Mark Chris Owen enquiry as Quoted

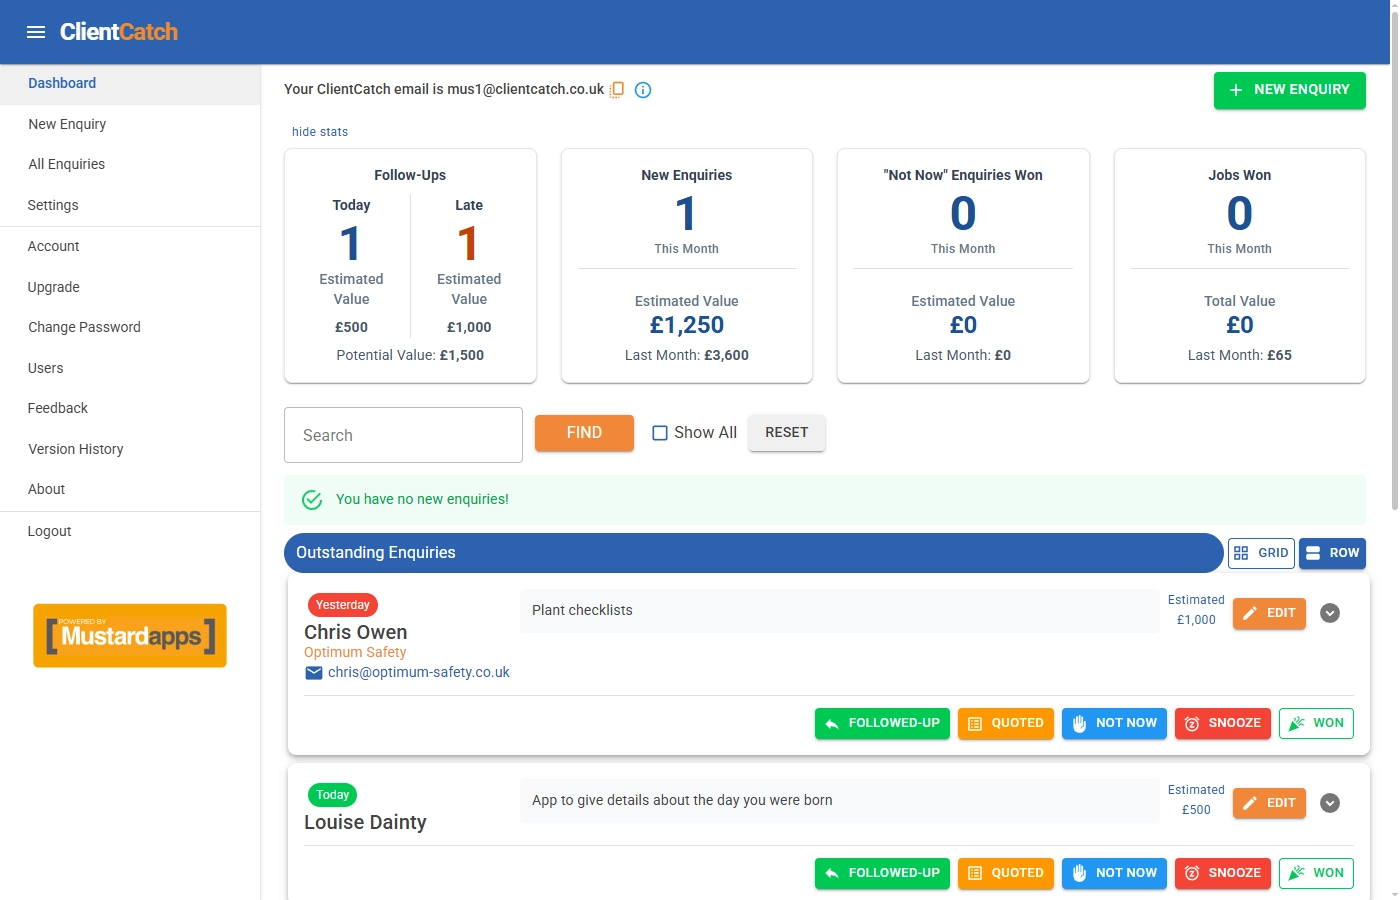(x=1006, y=723)
